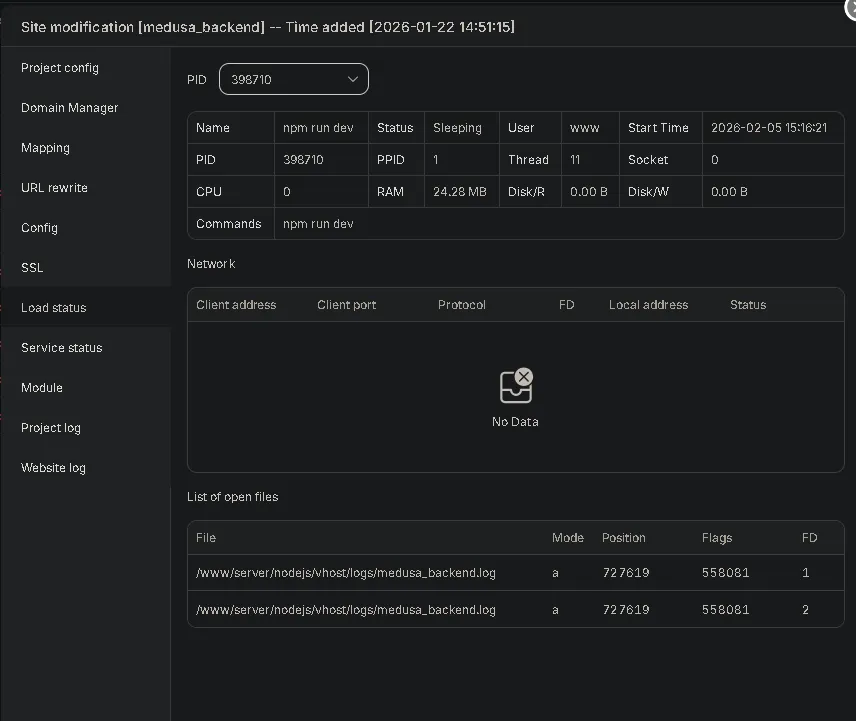The width and height of the screenshot is (856, 721).
Task: Show the Project log
Action: pos(51,428)
